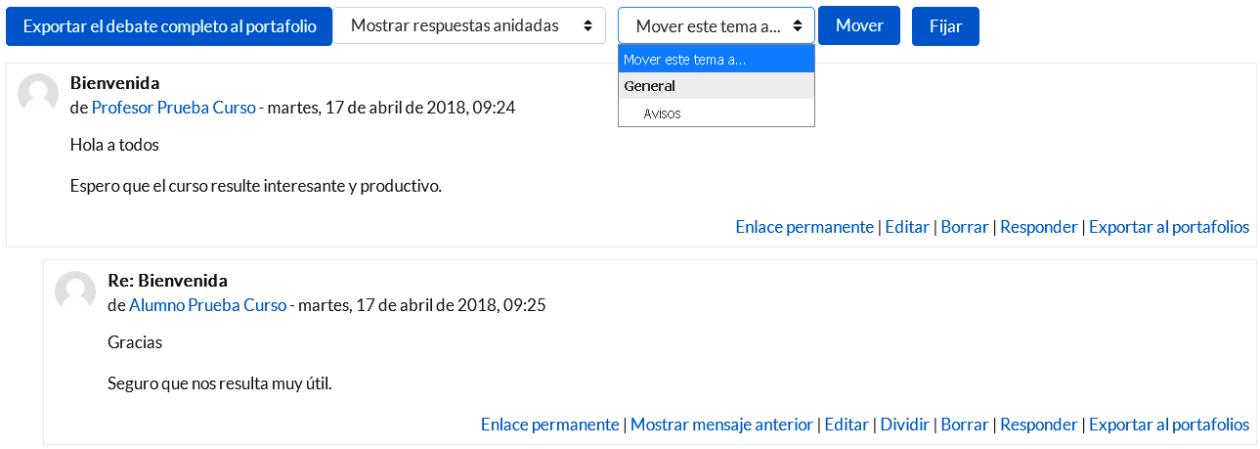Click Responder on the first post

(1038, 226)
